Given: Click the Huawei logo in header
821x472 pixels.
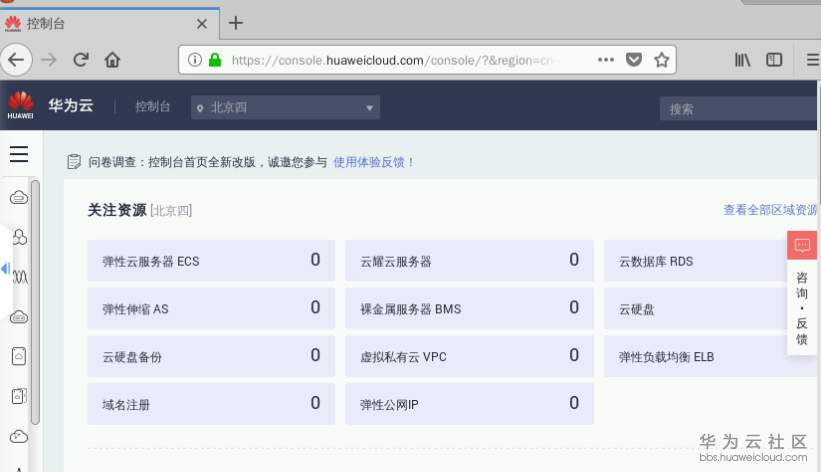Looking at the screenshot, I should coord(20,105).
